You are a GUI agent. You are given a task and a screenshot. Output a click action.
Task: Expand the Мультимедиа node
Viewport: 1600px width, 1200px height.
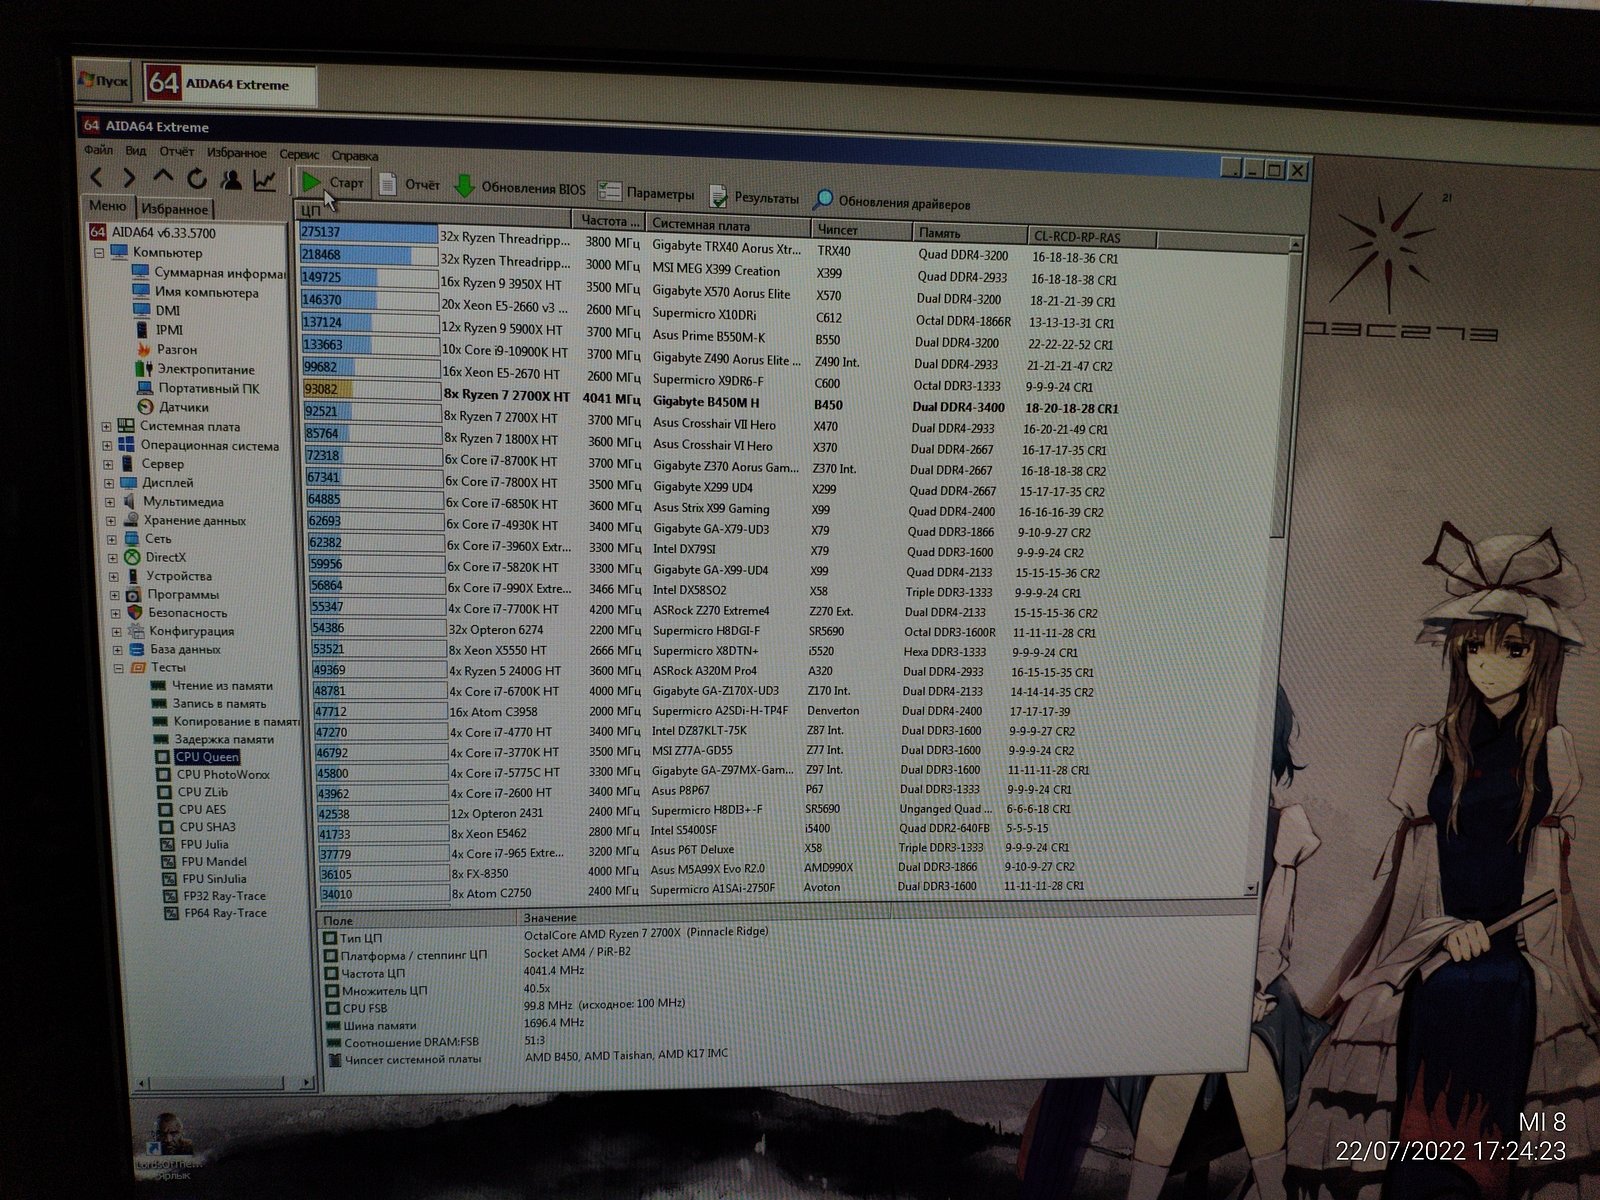coord(111,502)
